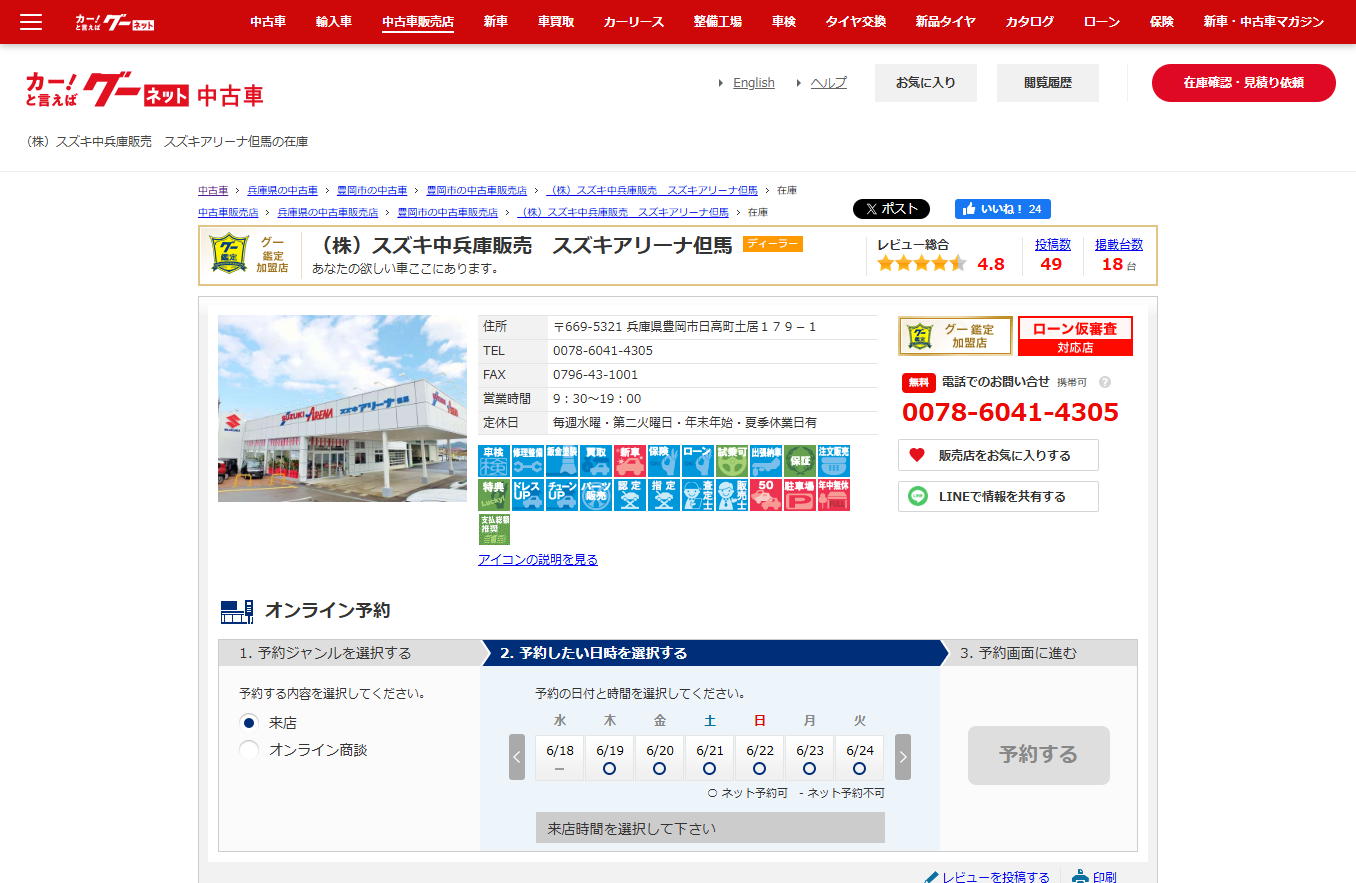Click the 買取 service icon

[x=596, y=461]
